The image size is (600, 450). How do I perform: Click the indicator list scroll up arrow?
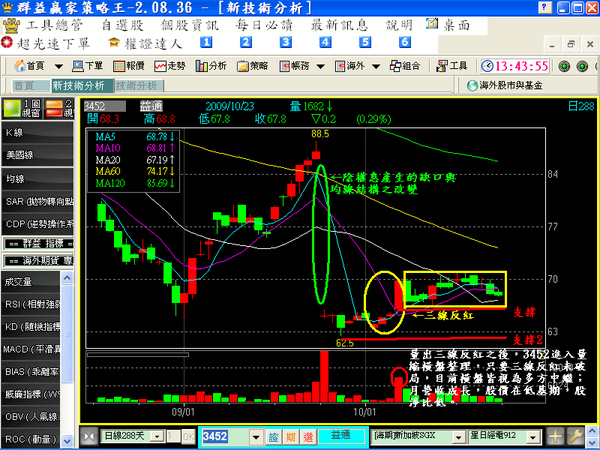[x=67, y=278]
